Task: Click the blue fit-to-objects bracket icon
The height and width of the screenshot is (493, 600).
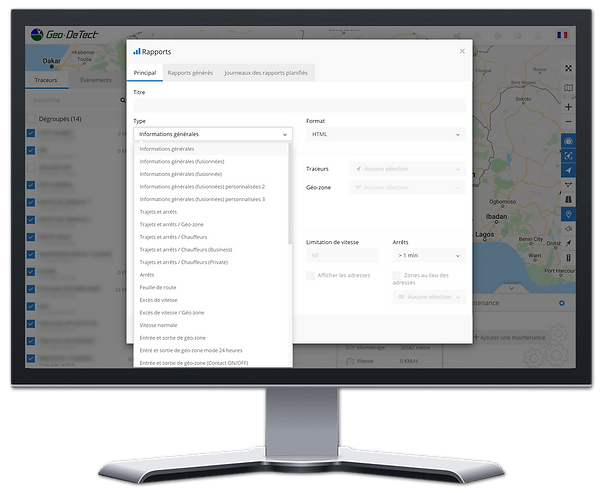Action: tap(568, 156)
